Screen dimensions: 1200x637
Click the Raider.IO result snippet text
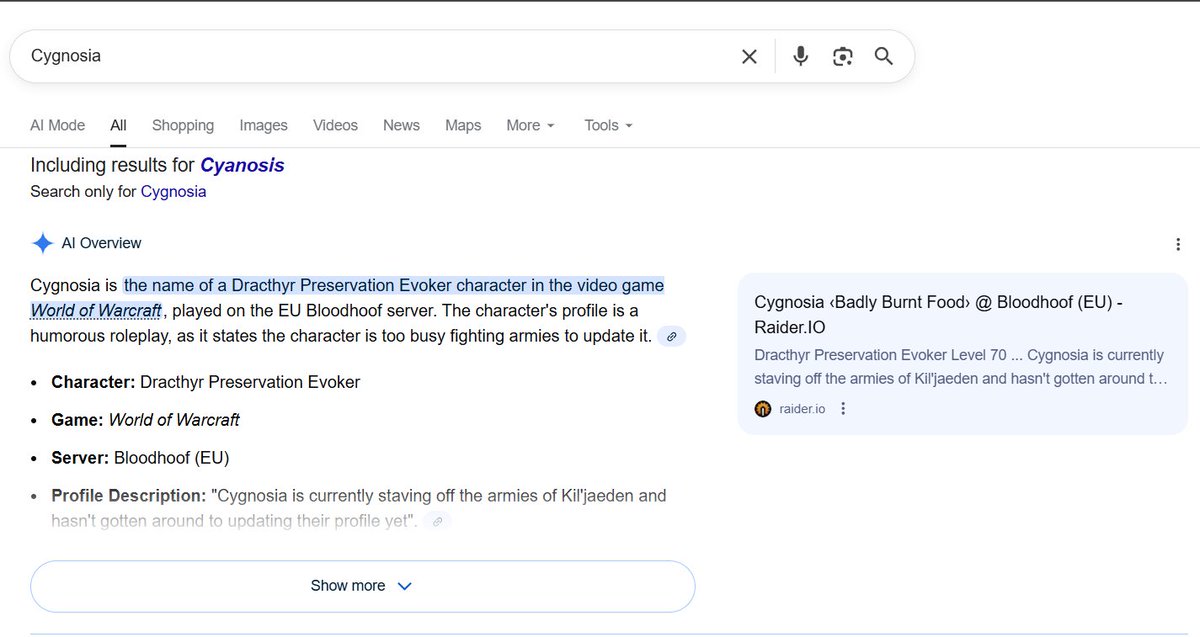[x=960, y=367]
